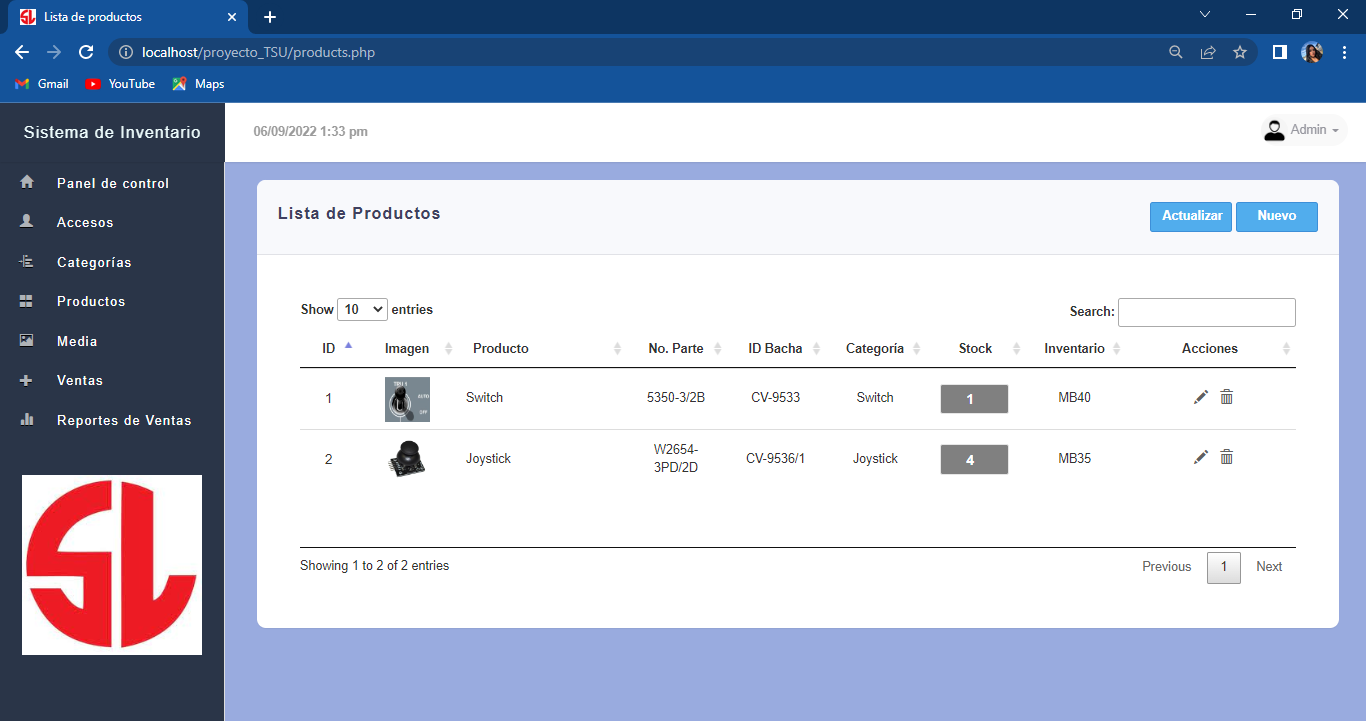
Task: Open the YouTube bookmark
Action: coord(120,84)
